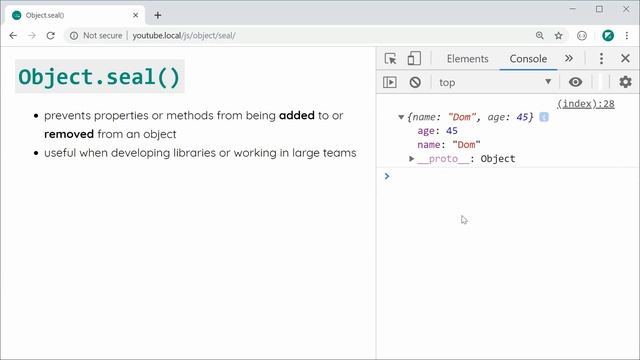
Task: Clear the console
Action: (415, 82)
